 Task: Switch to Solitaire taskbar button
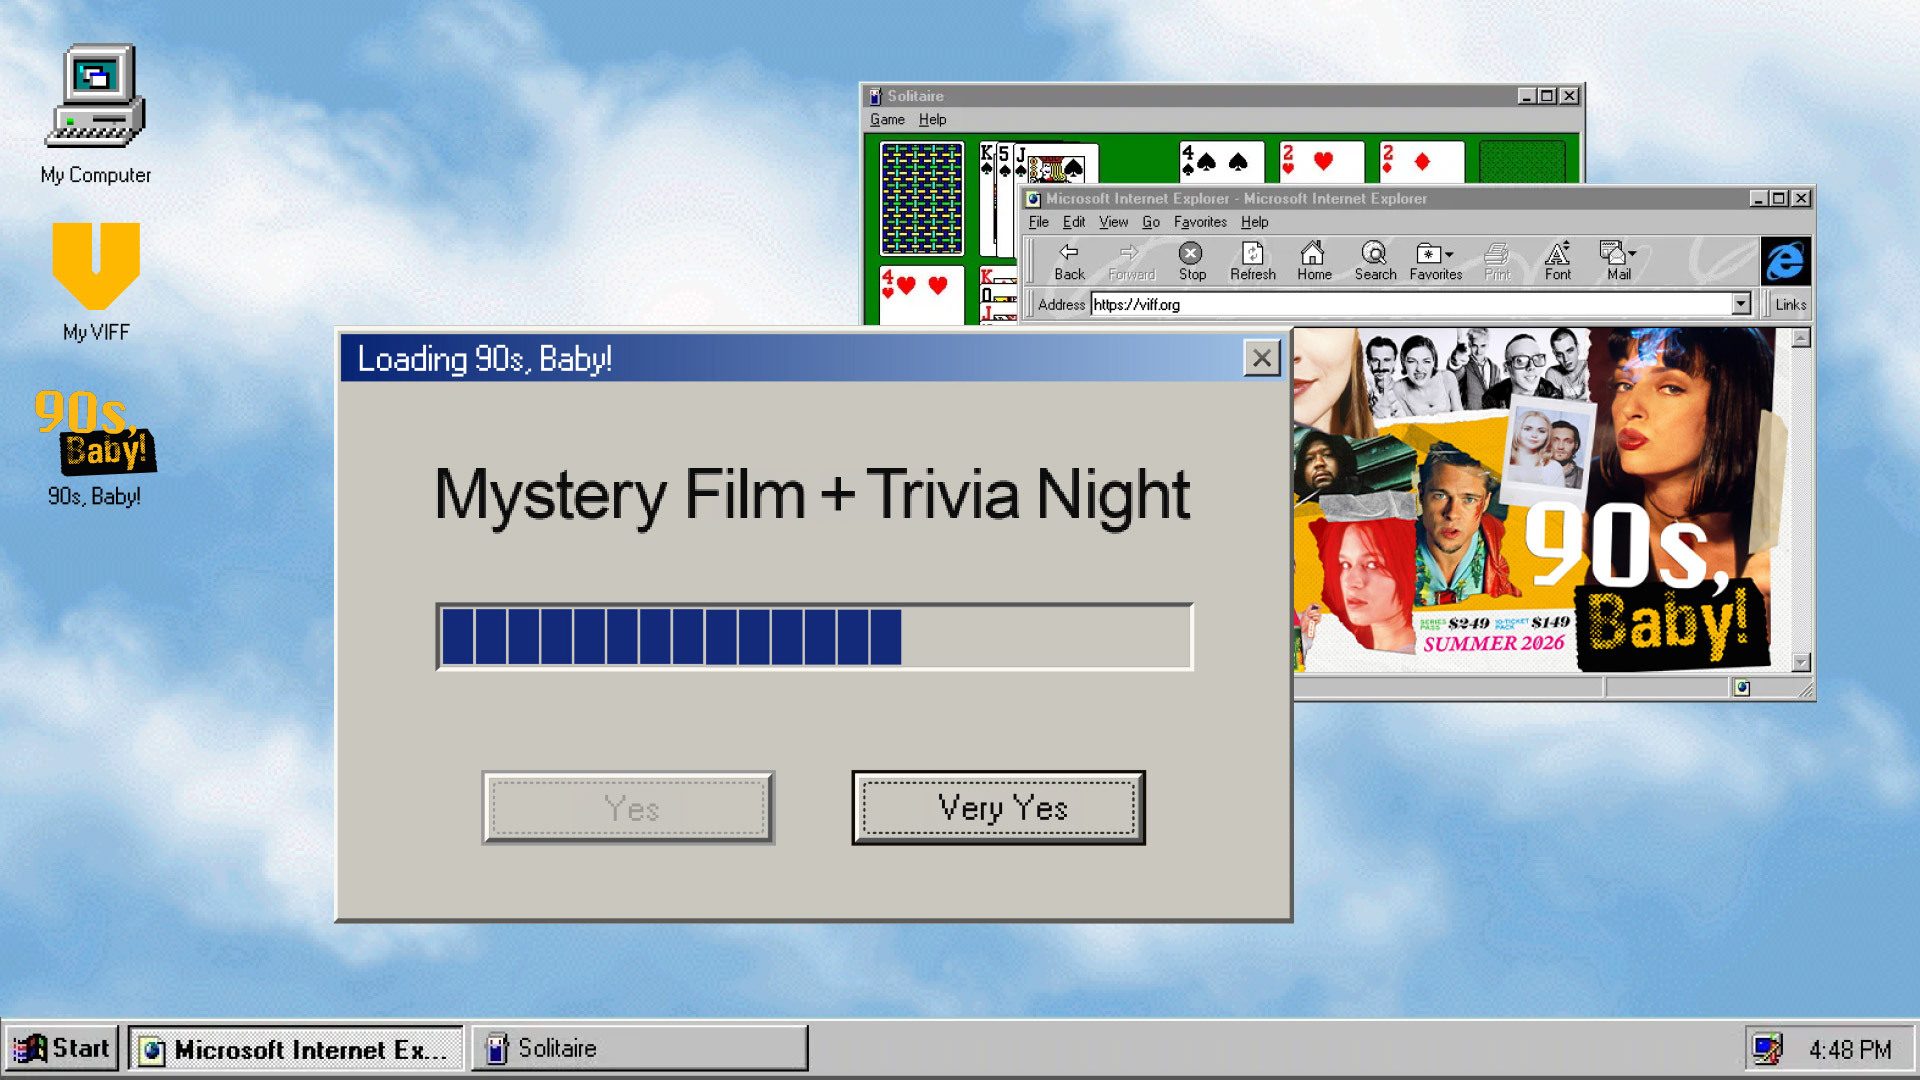(x=640, y=1049)
